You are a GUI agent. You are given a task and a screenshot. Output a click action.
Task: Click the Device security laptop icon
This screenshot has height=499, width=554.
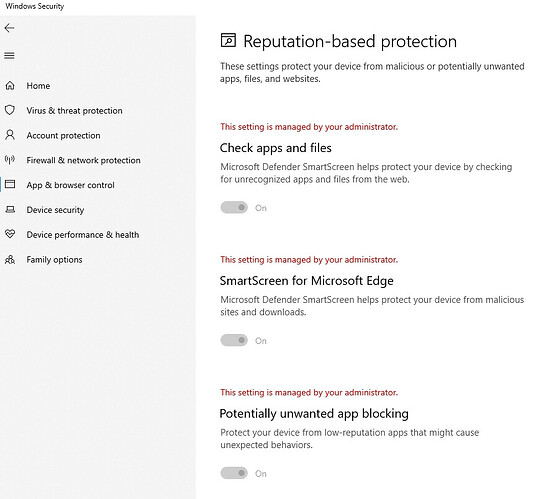pyautogui.click(x=10, y=210)
